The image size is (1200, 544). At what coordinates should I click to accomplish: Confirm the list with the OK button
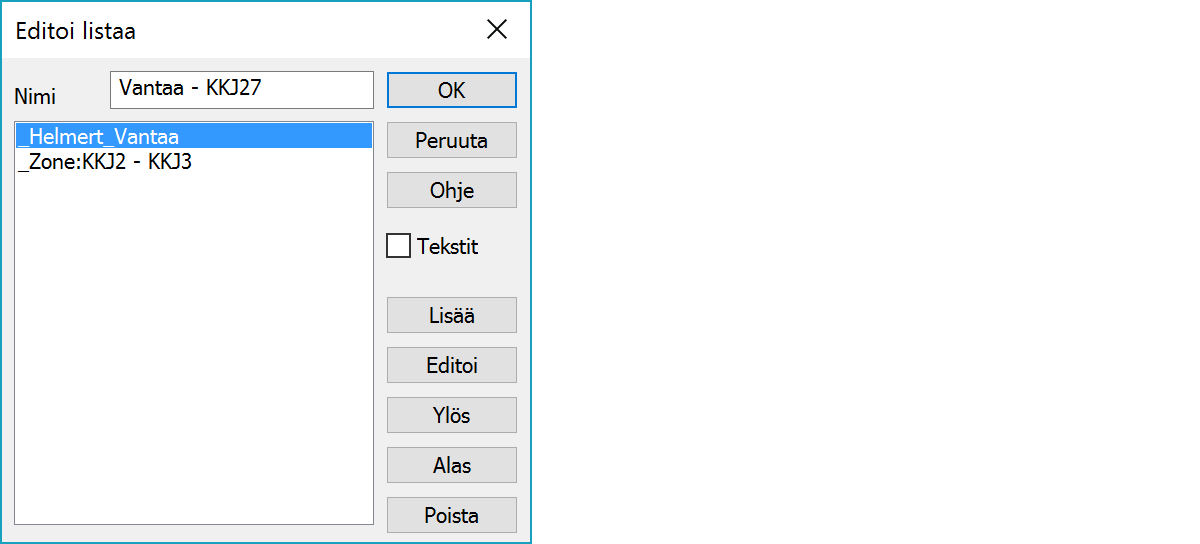pyautogui.click(x=451, y=90)
